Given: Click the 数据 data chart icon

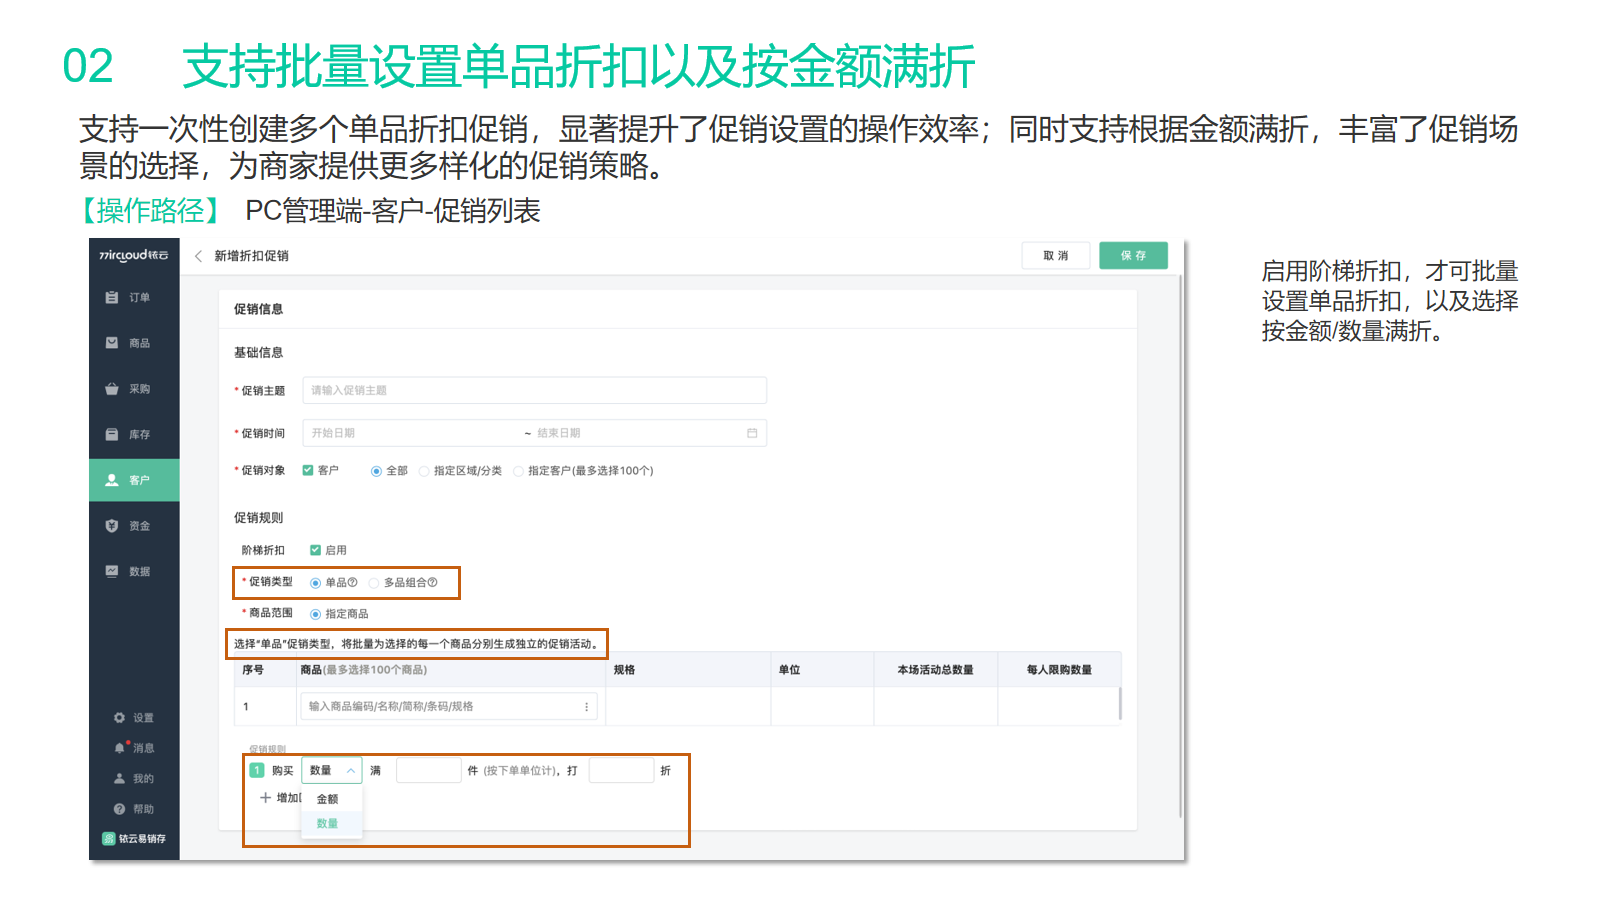Looking at the screenshot, I should coord(112,571).
